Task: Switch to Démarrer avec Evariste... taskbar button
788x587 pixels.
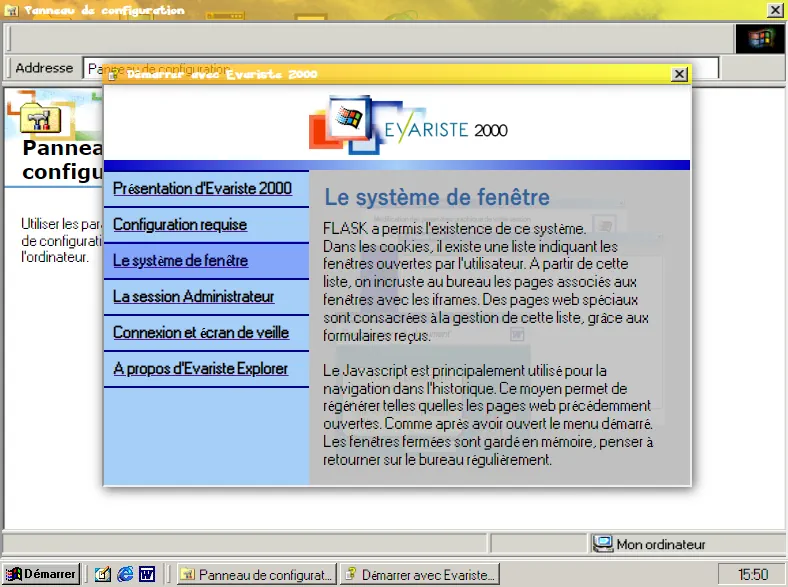Action: (420, 574)
